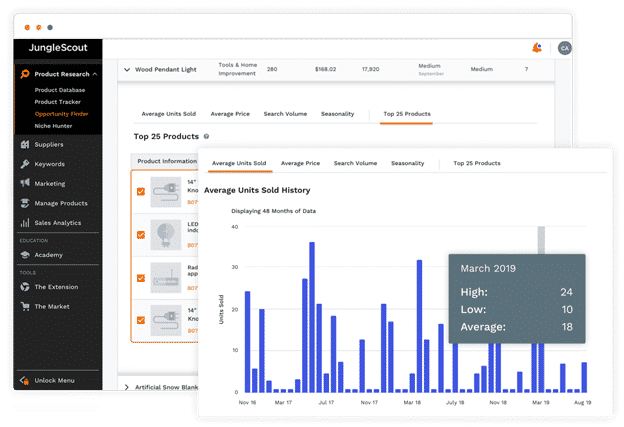Image resolution: width=624 pixels, height=427 pixels.
Task: Open Niche Hunter in sidebar
Action: tap(53, 126)
